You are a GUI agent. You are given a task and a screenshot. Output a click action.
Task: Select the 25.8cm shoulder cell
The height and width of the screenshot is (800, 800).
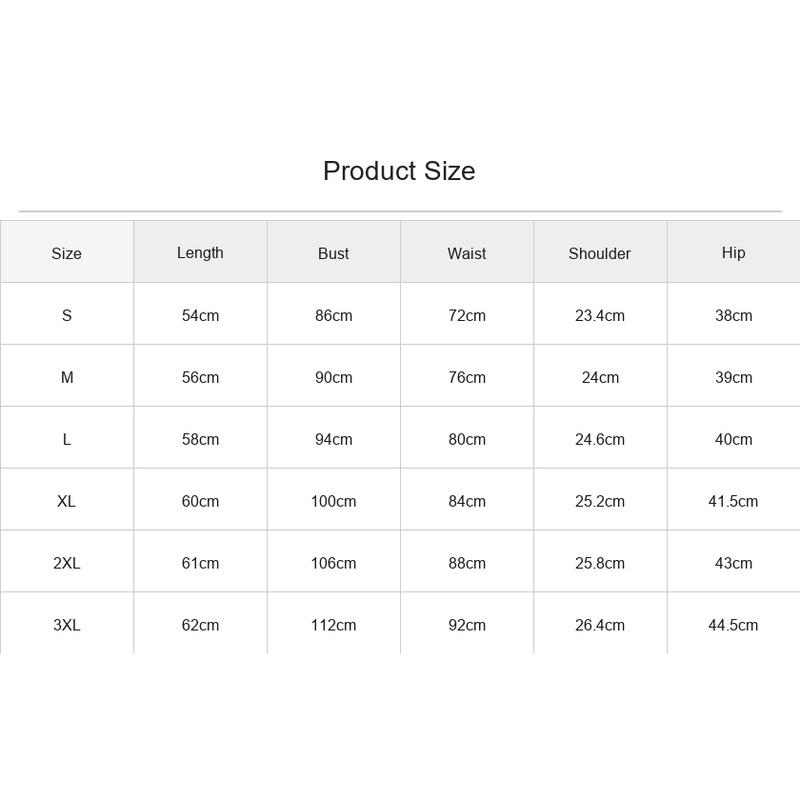[x=599, y=563]
